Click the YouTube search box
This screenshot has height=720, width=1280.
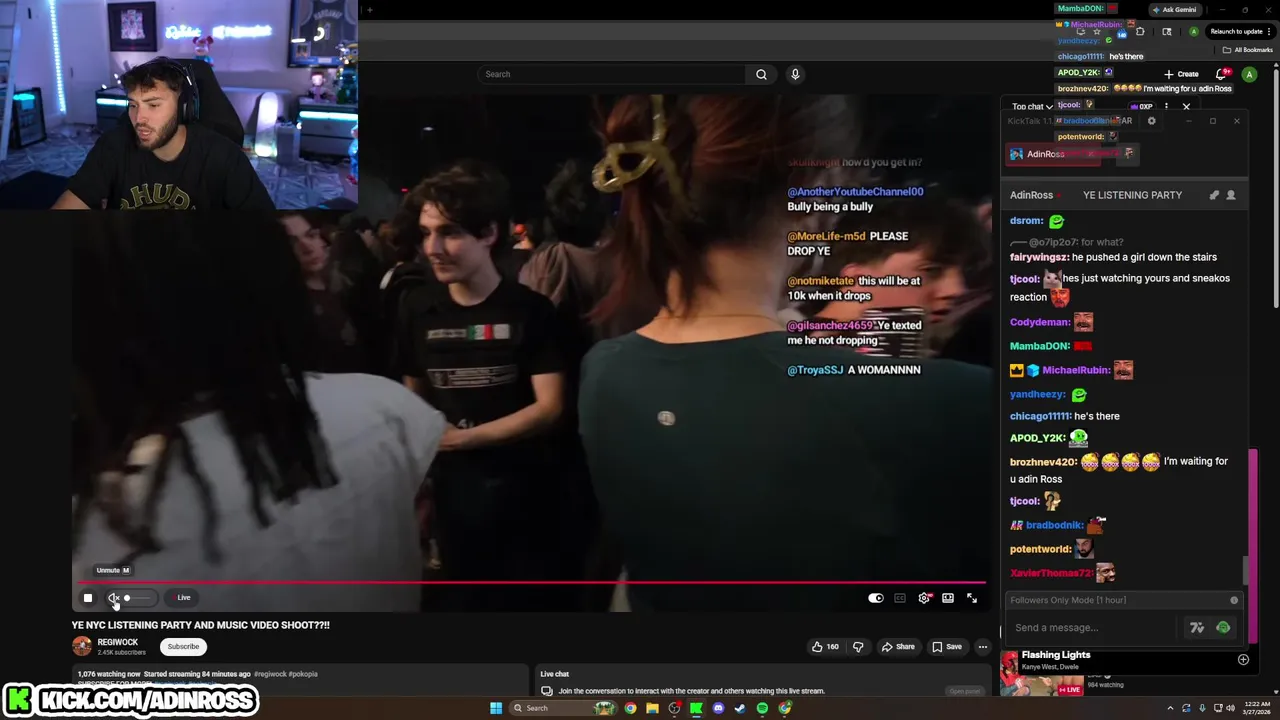[x=612, y=74]
